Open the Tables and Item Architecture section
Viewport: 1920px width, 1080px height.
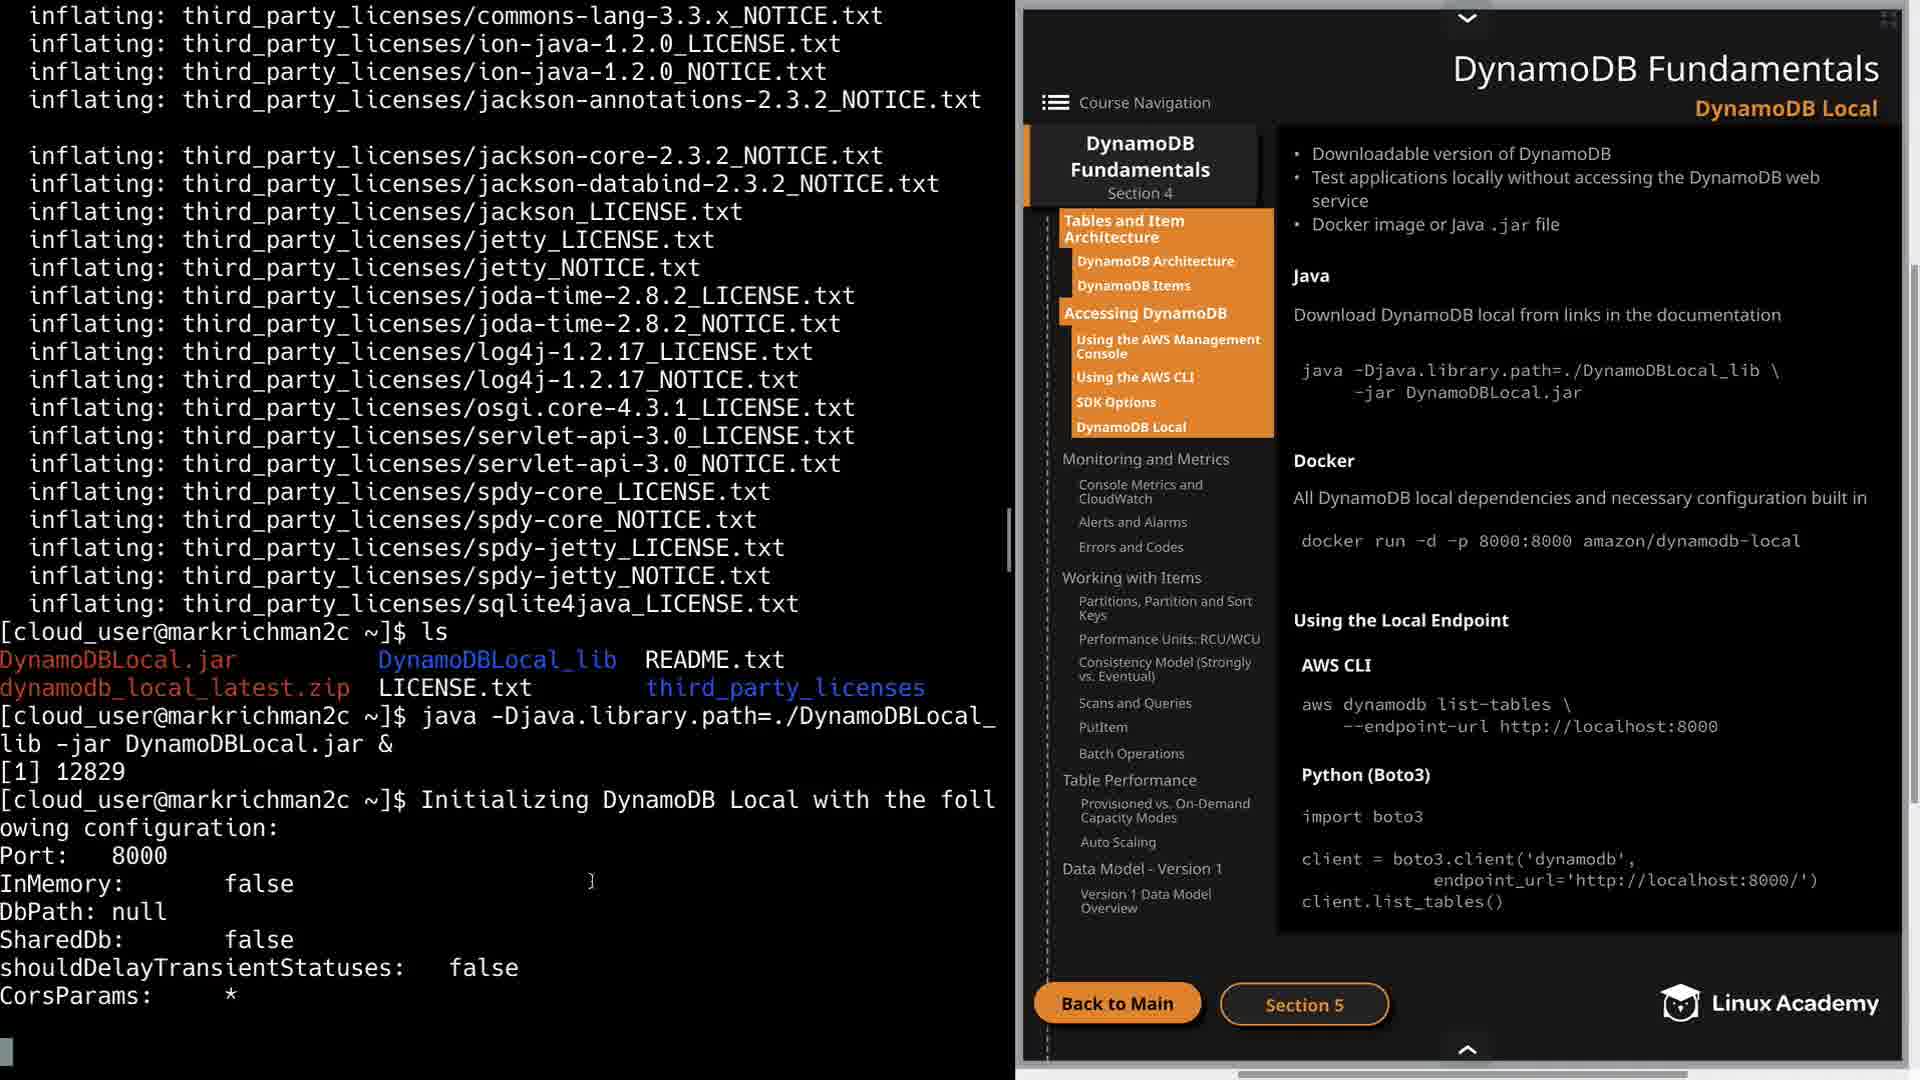click(x=1124, y=229)
